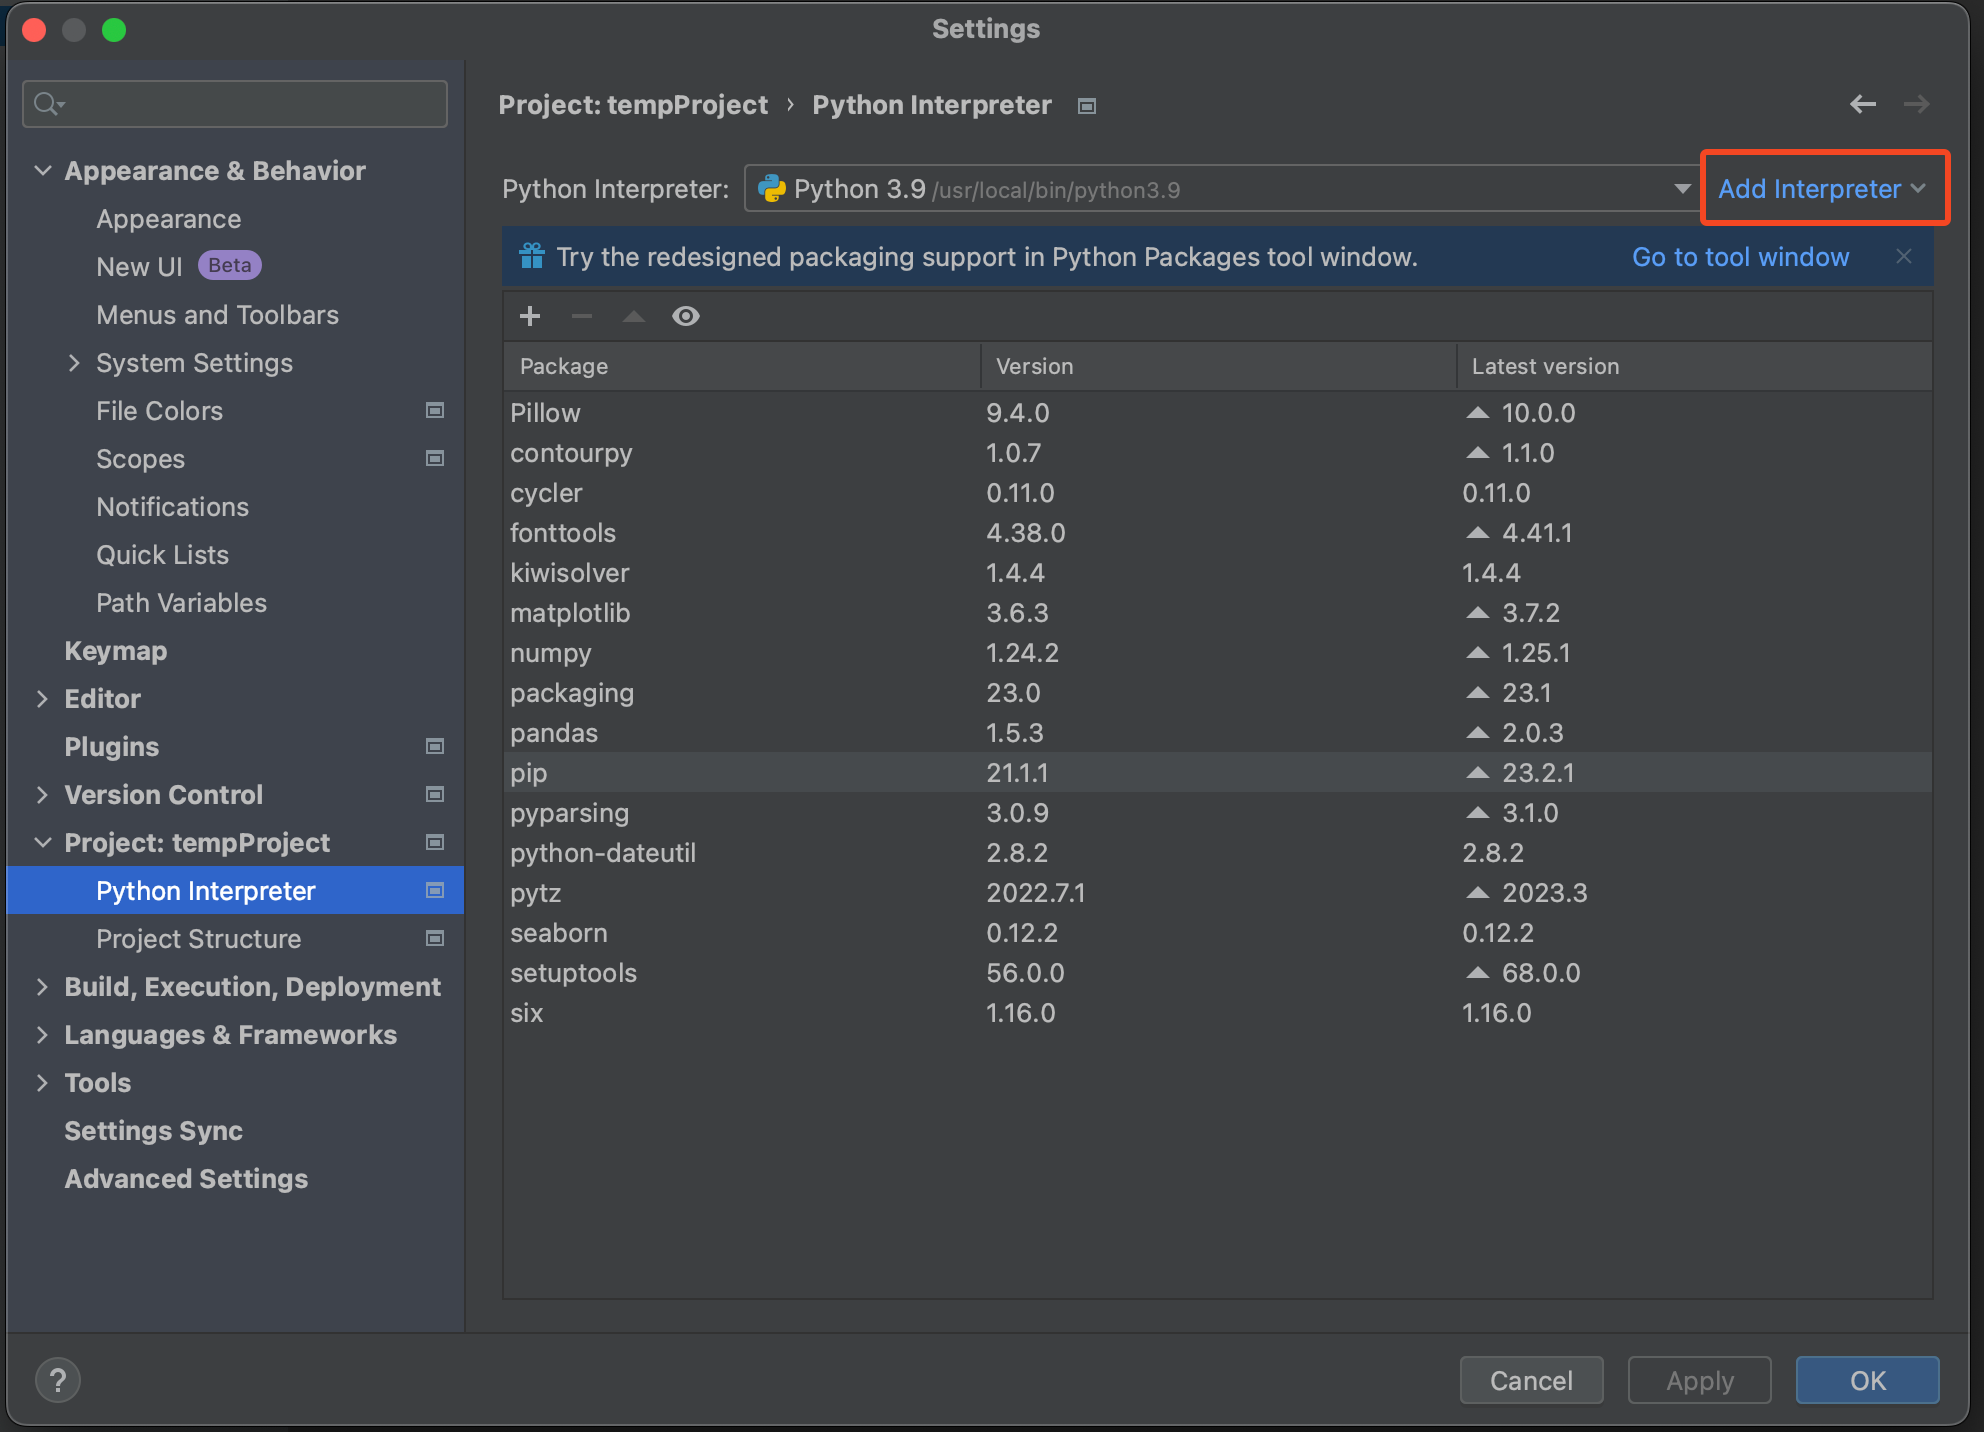Select the seaborn package row
Screen dimensions: 1984x1432
click(1218, 933)
